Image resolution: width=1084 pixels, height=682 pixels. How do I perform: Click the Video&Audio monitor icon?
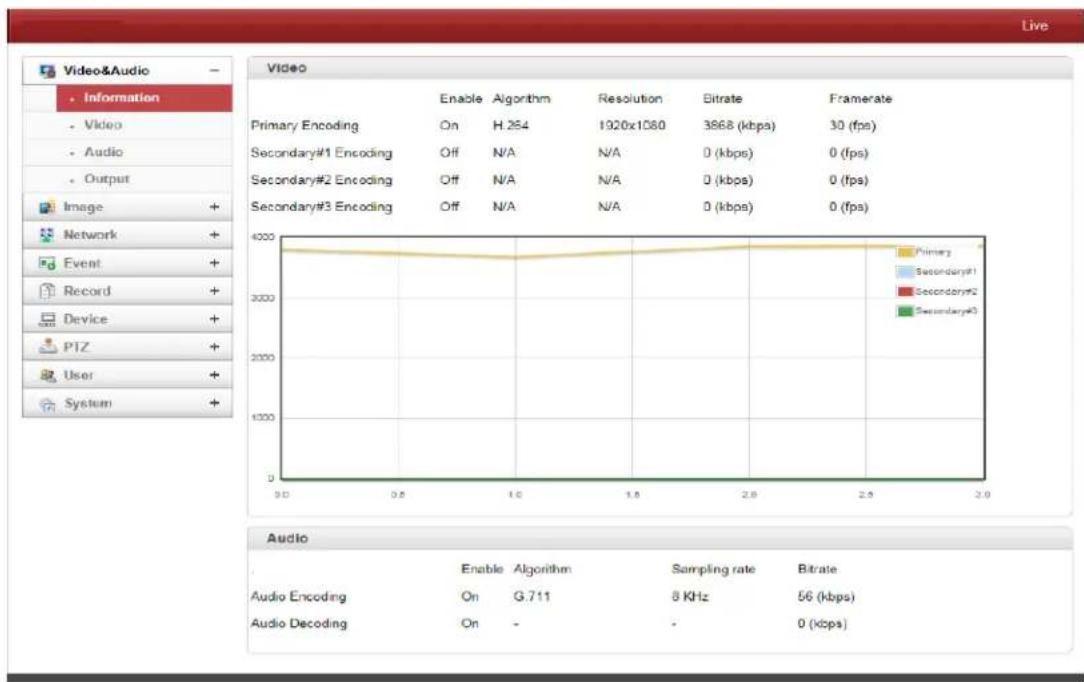(47, 70)
